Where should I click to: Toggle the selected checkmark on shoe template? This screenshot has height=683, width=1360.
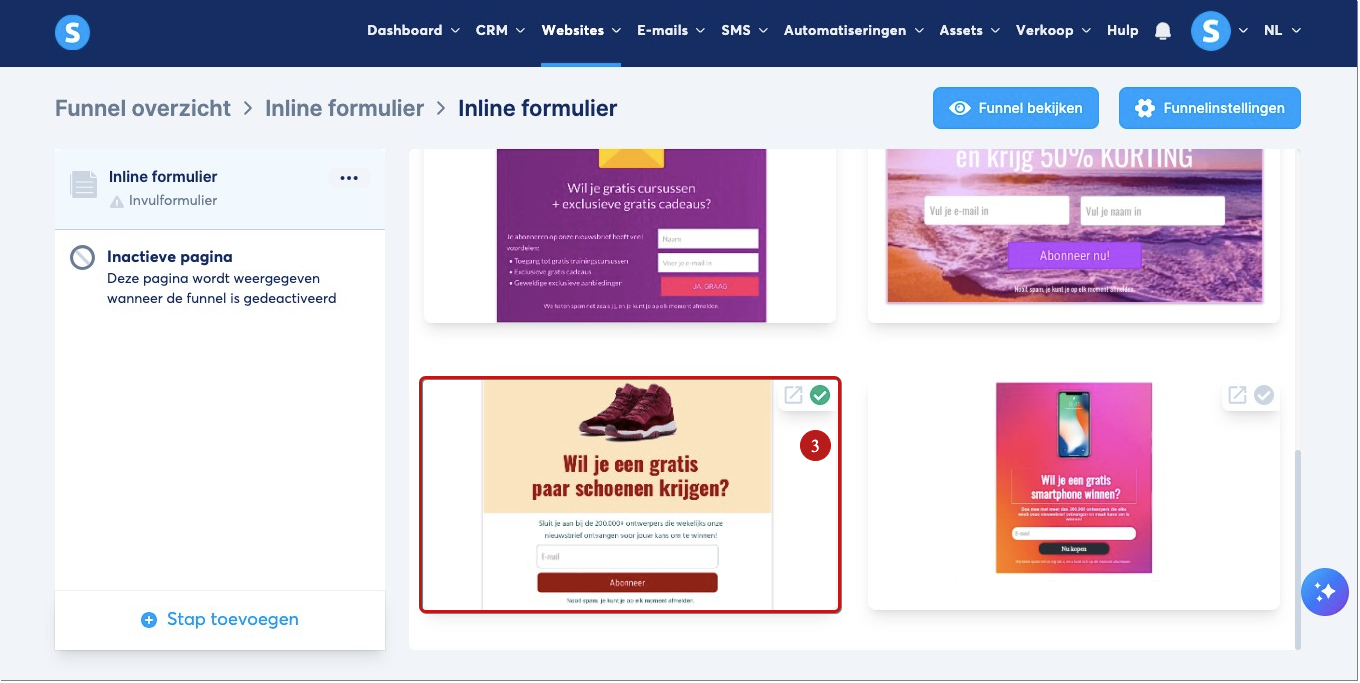tap(820, 395)
